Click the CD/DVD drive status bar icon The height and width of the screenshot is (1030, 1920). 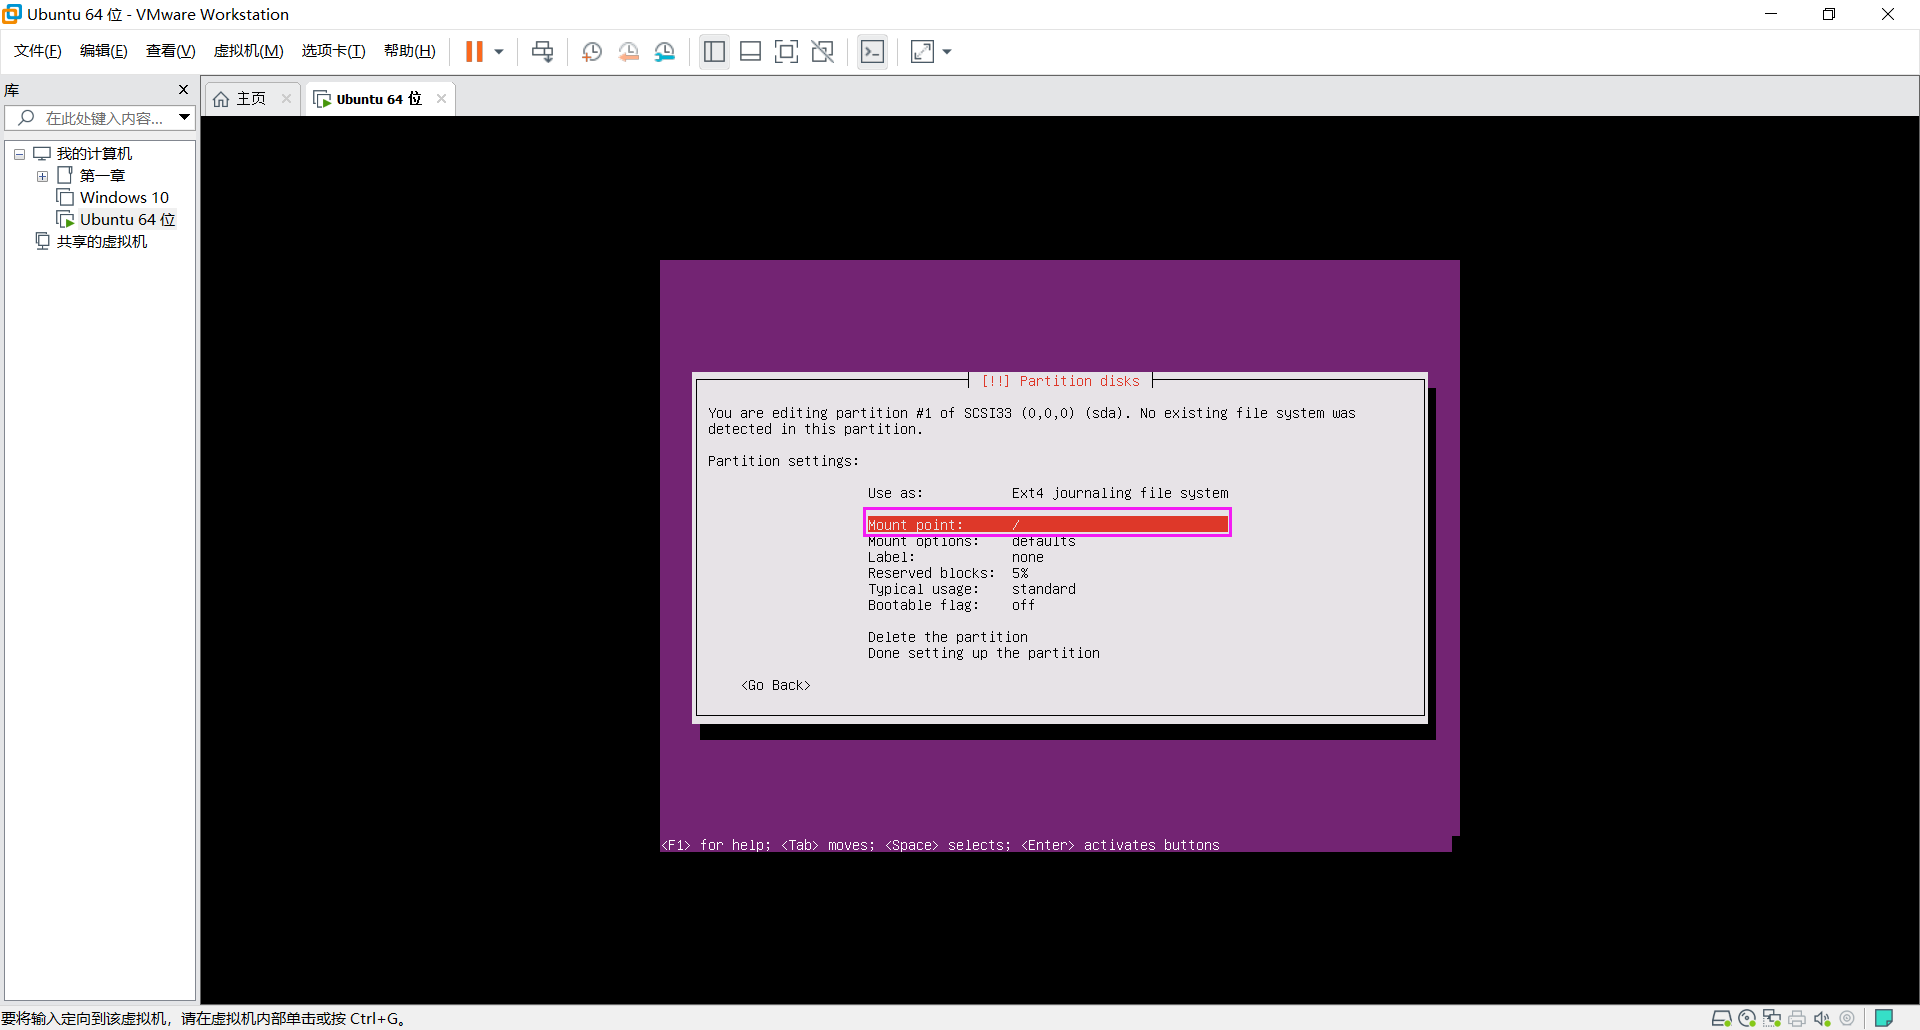[x=1747, y=1018]
